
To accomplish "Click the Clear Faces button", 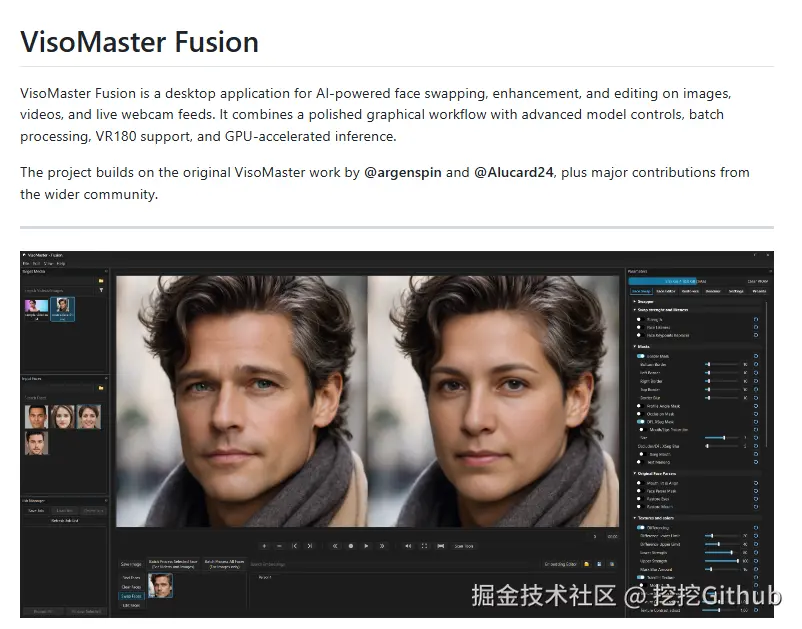I will pyautogui.click(x=131, y=587).
